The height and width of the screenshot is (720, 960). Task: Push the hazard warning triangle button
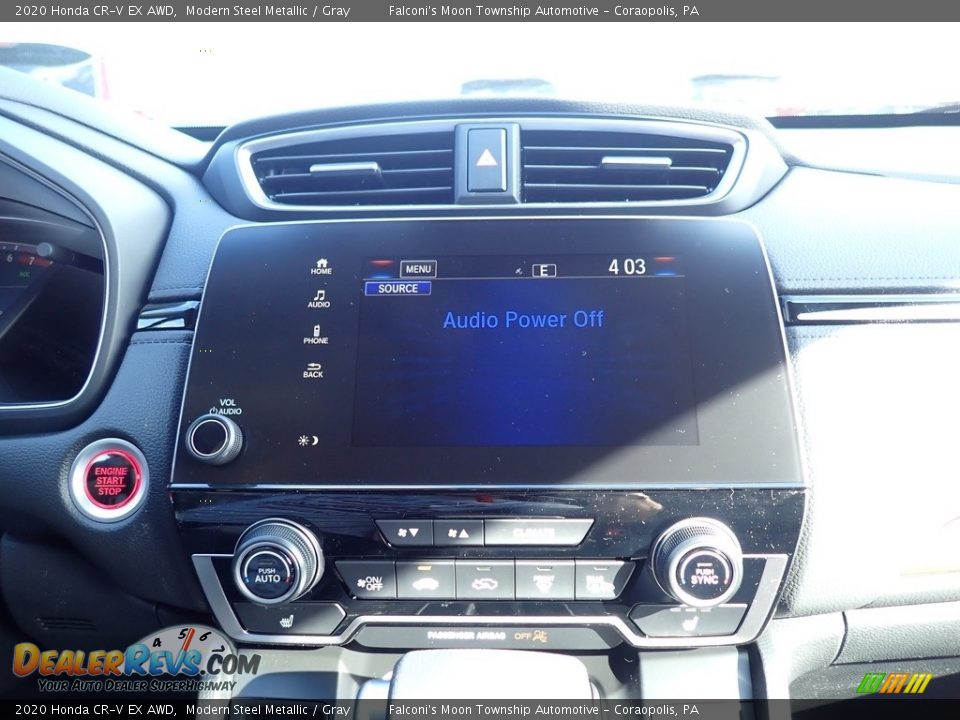[x=487, y=159]
